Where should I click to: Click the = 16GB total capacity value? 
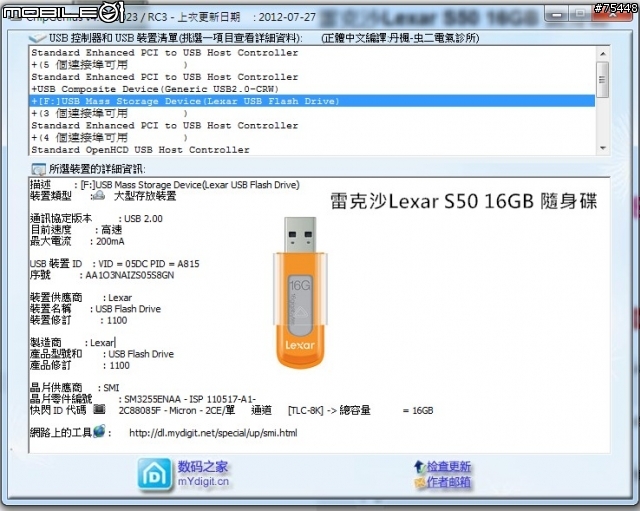(x=418, y=410)
